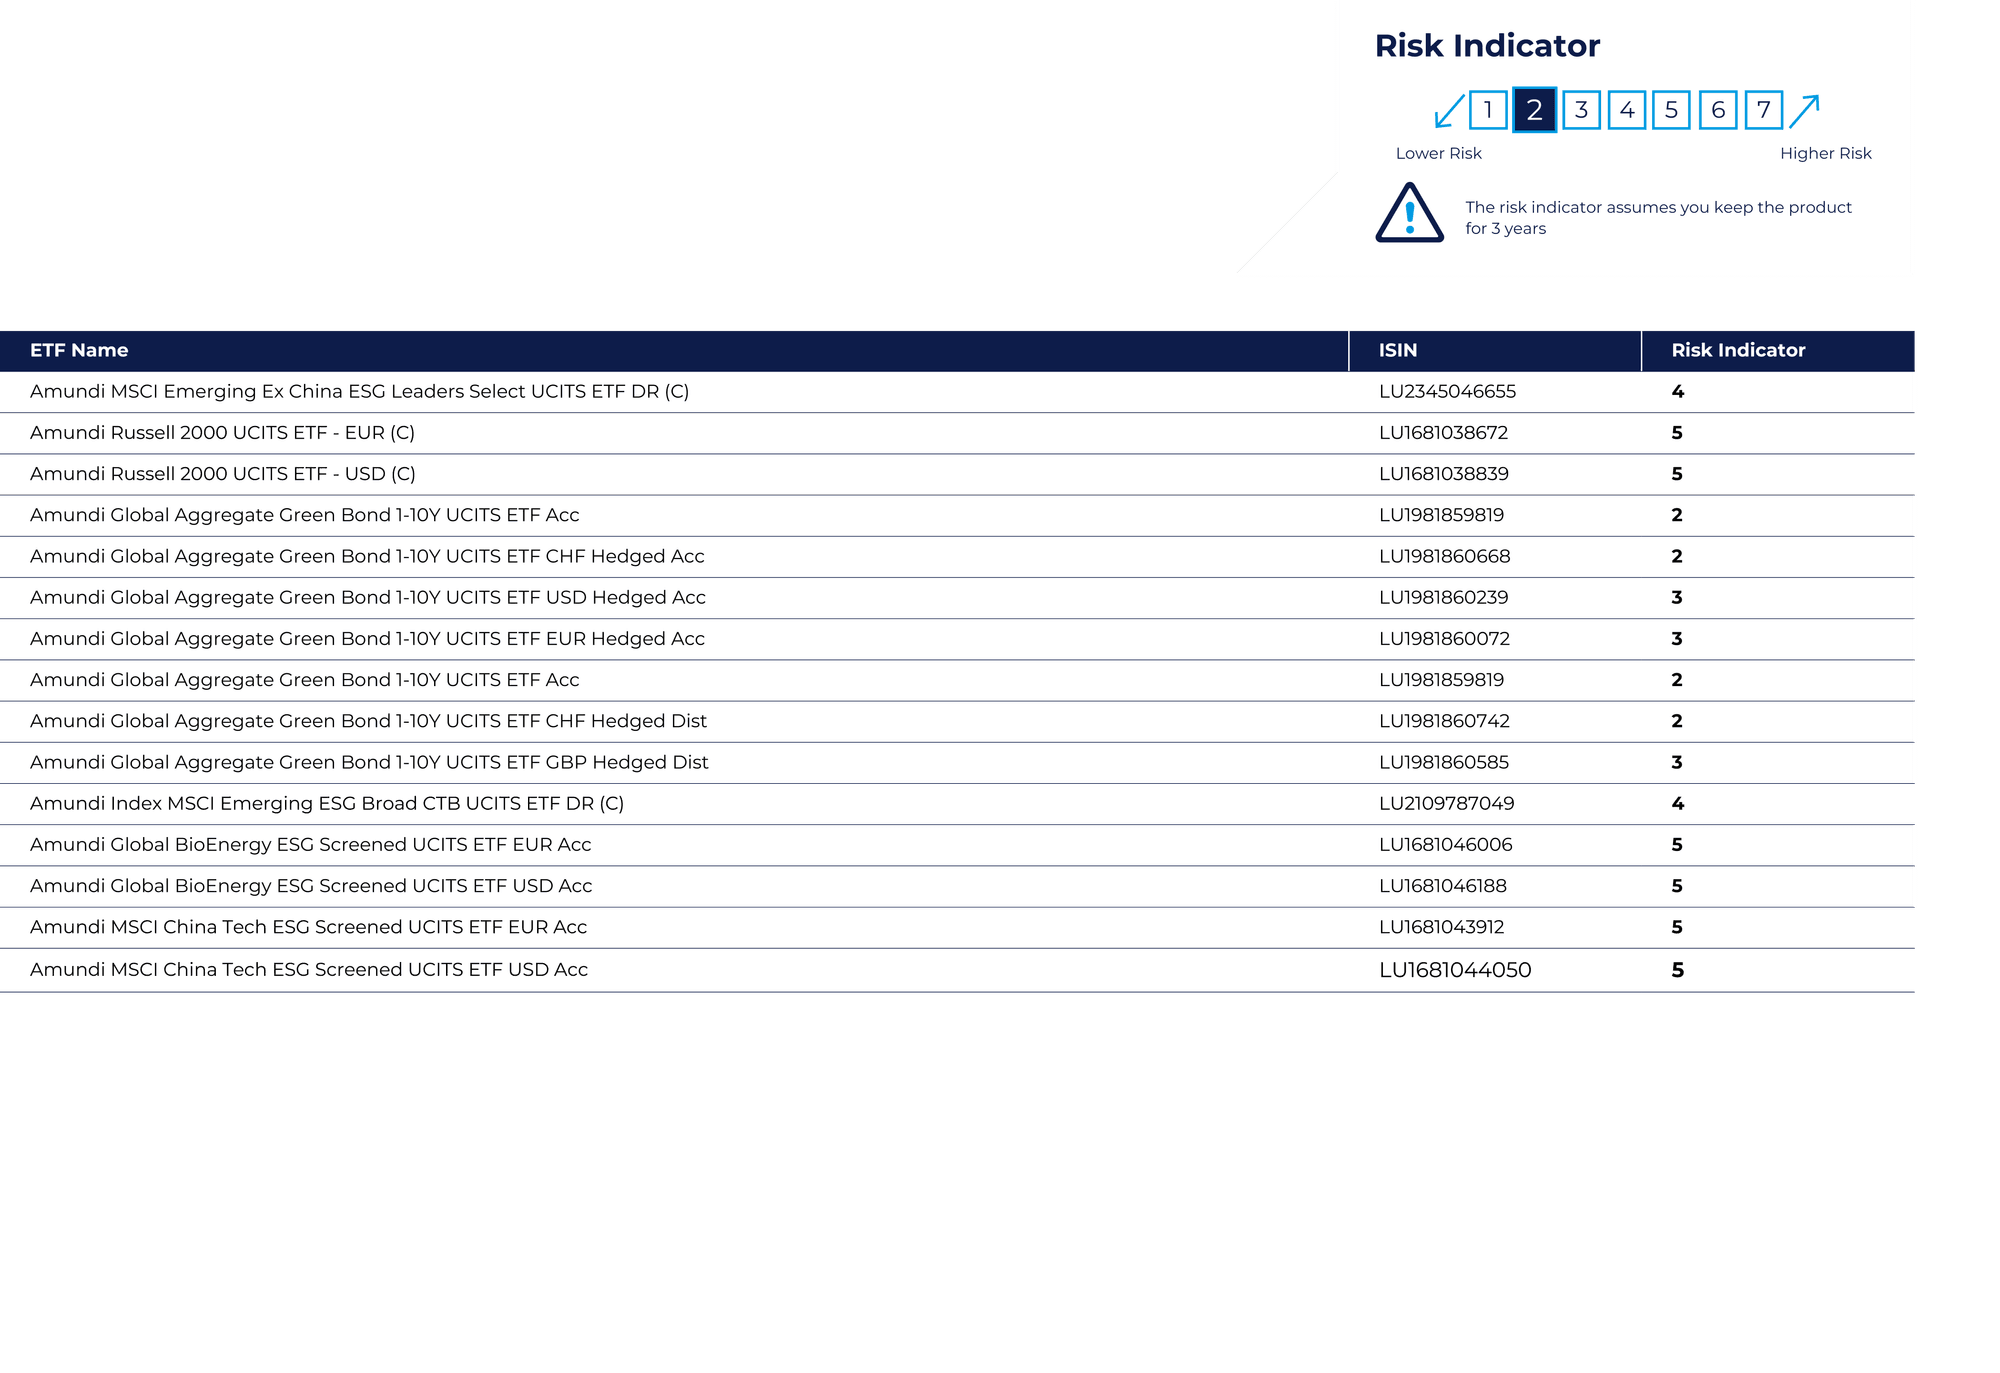The image size is (2000, 1373).
Task: Click the ISIN column header
Action: click(x=1398, y=350)
